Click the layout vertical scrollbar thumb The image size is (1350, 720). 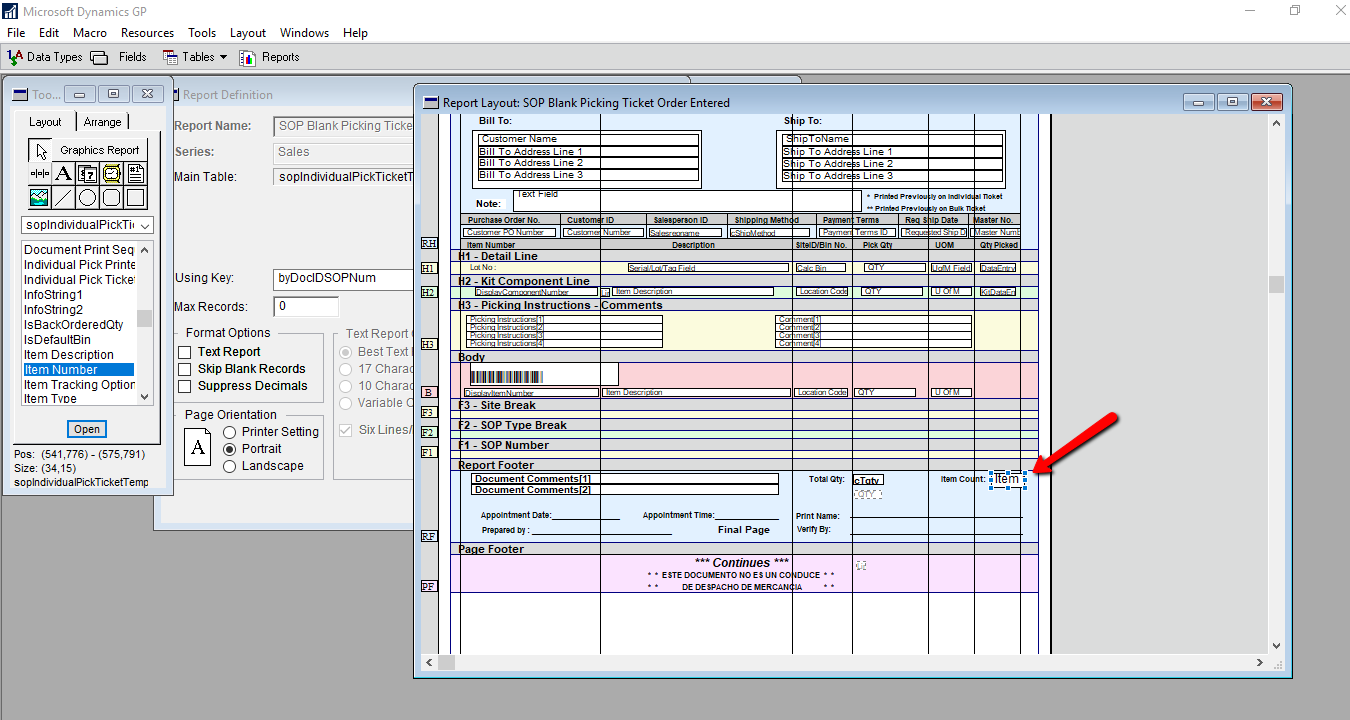(1275, 284)
